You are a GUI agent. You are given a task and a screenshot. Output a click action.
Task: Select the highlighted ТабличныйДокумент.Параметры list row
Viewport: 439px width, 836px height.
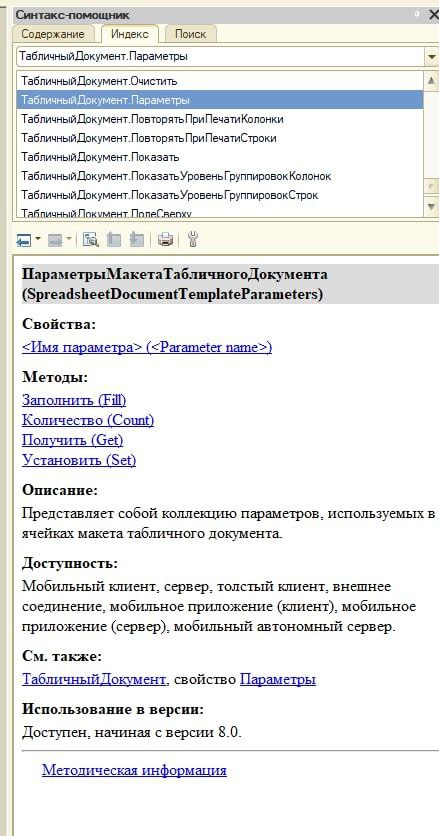pos(220,100)
